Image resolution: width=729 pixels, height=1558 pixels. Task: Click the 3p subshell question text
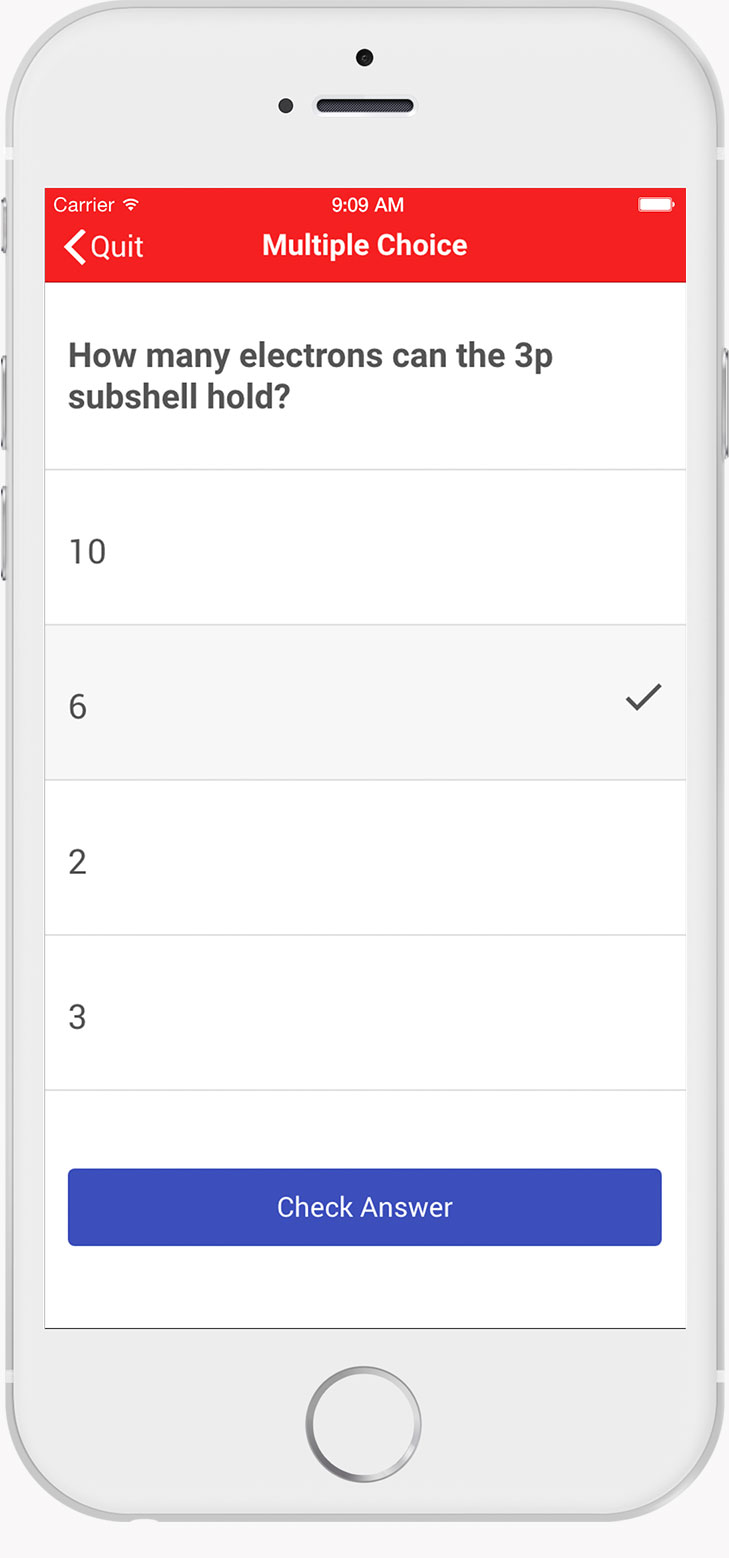(x=310, y=376)
